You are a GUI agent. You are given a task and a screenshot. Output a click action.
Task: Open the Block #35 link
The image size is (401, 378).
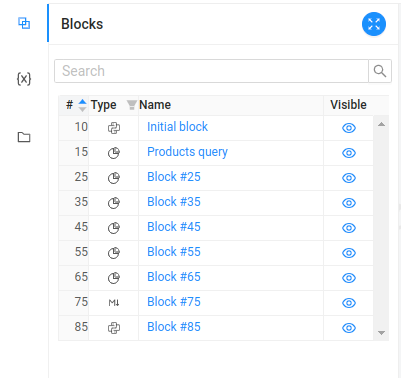point(174,202)
